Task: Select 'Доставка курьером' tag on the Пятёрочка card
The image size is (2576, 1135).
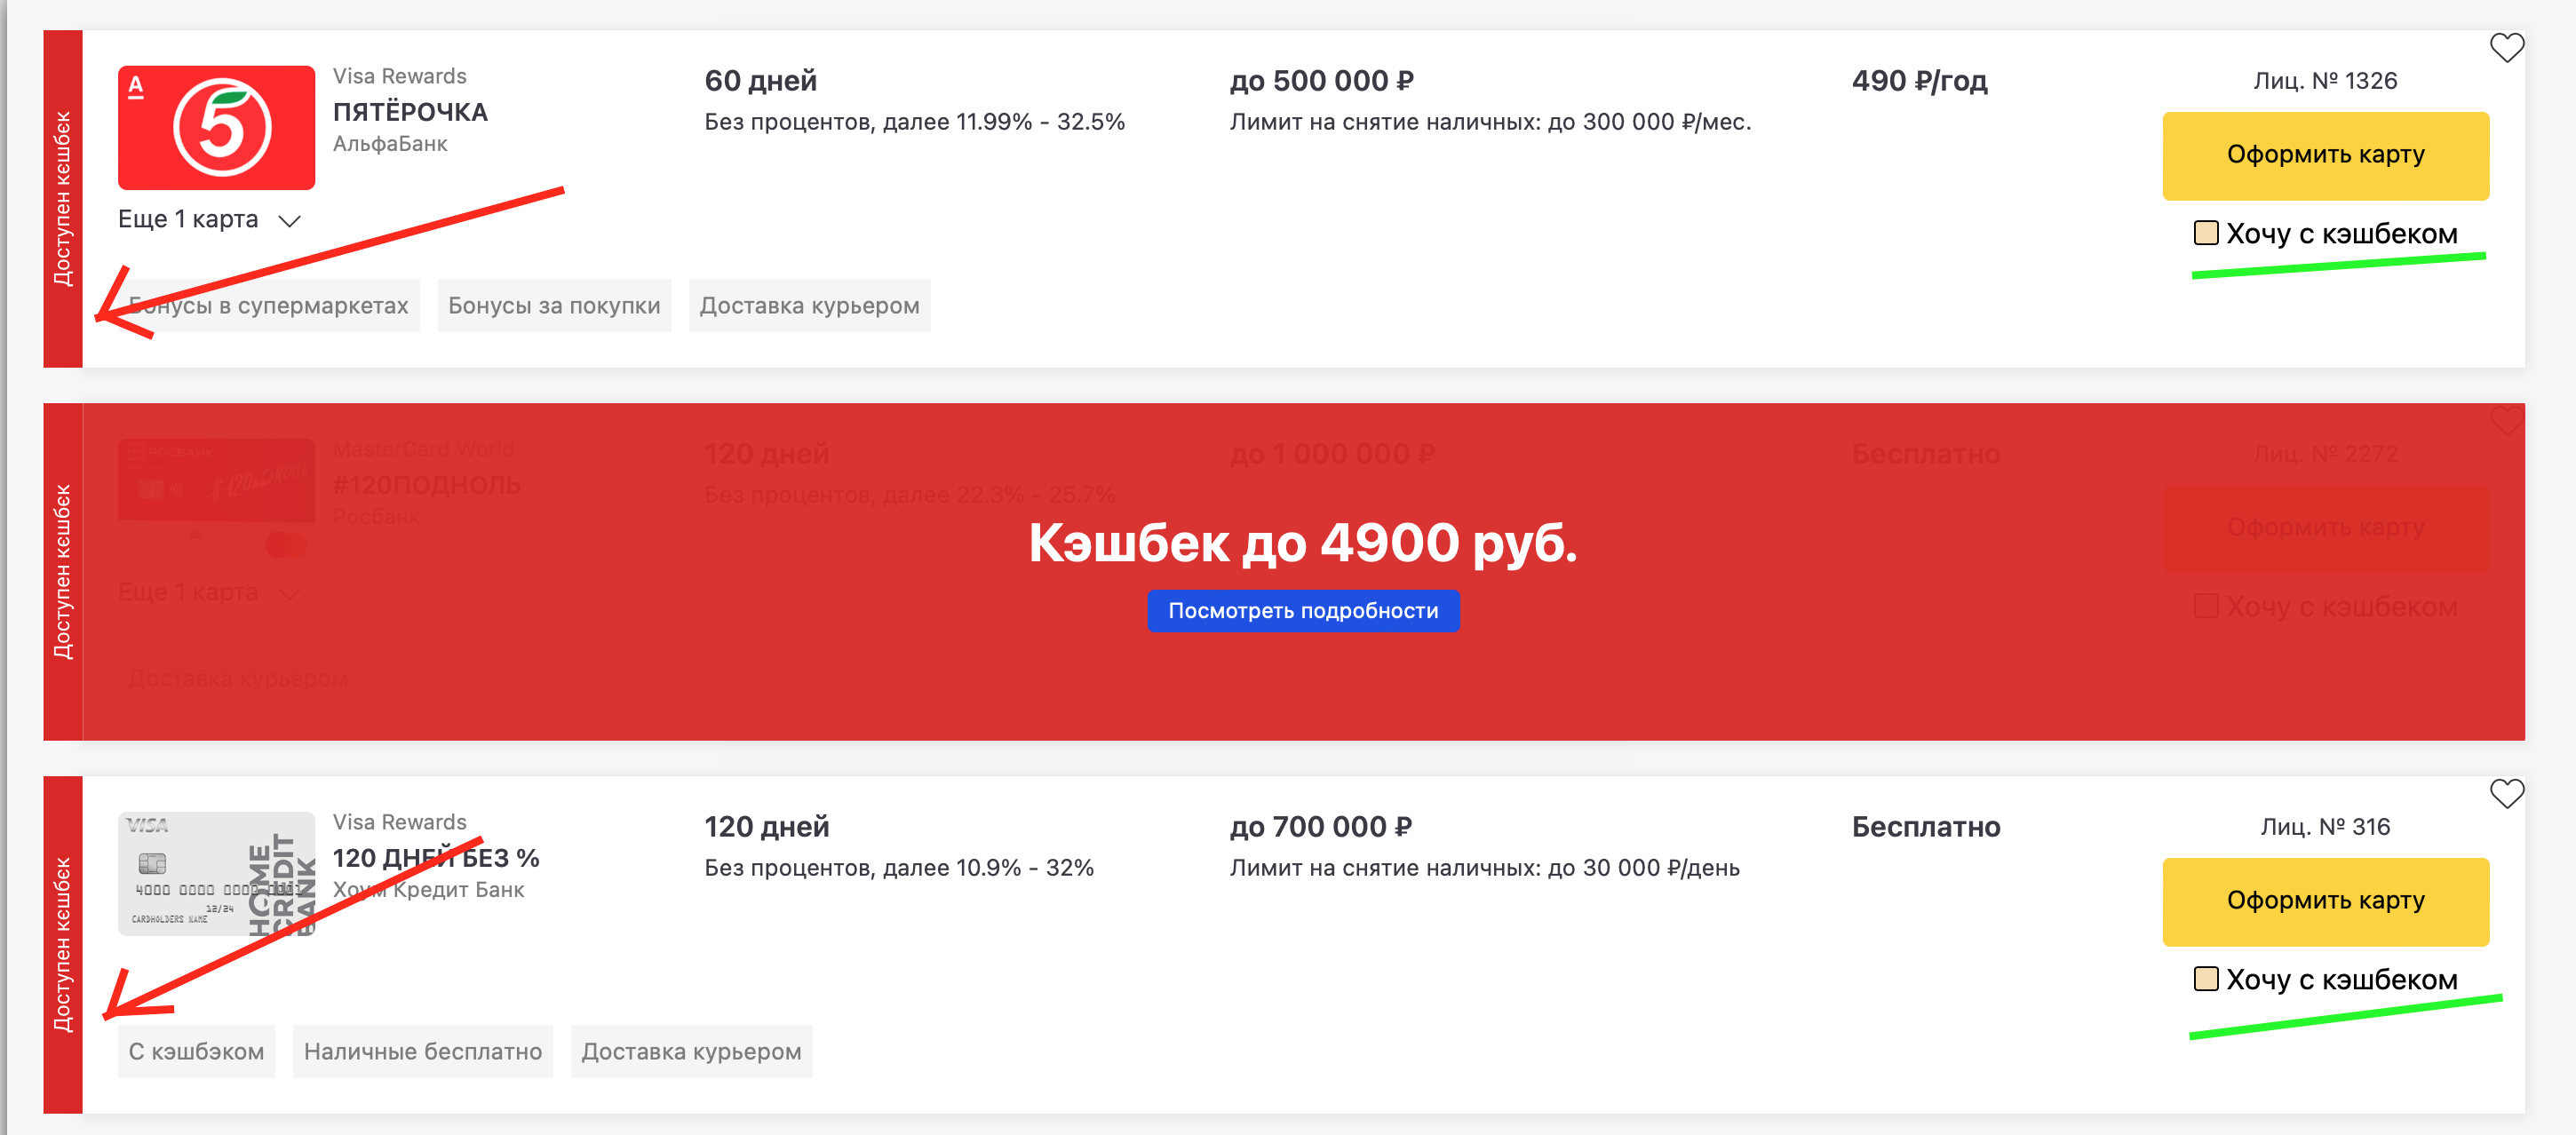Action: [x=809, y=306]
